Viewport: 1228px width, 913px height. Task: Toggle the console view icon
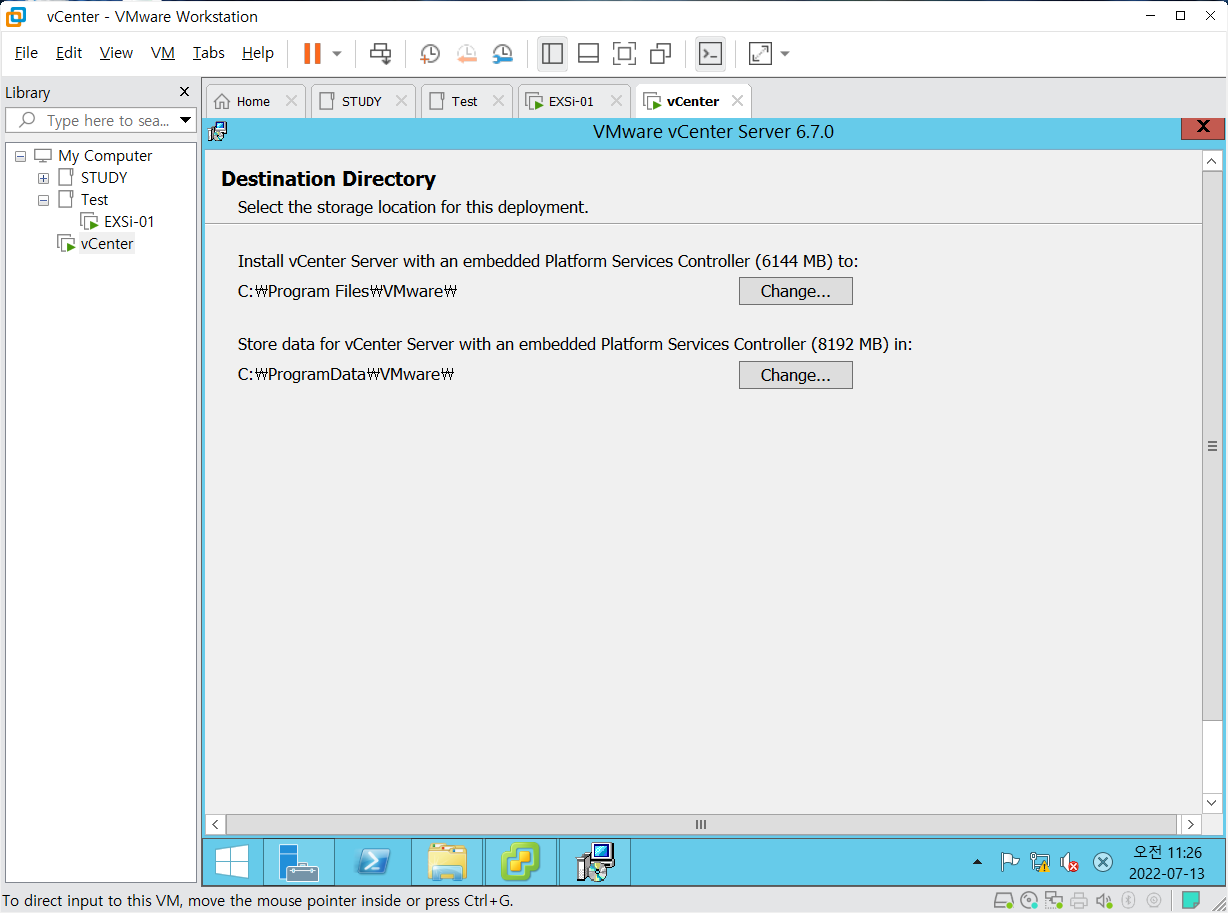point(710,53)
